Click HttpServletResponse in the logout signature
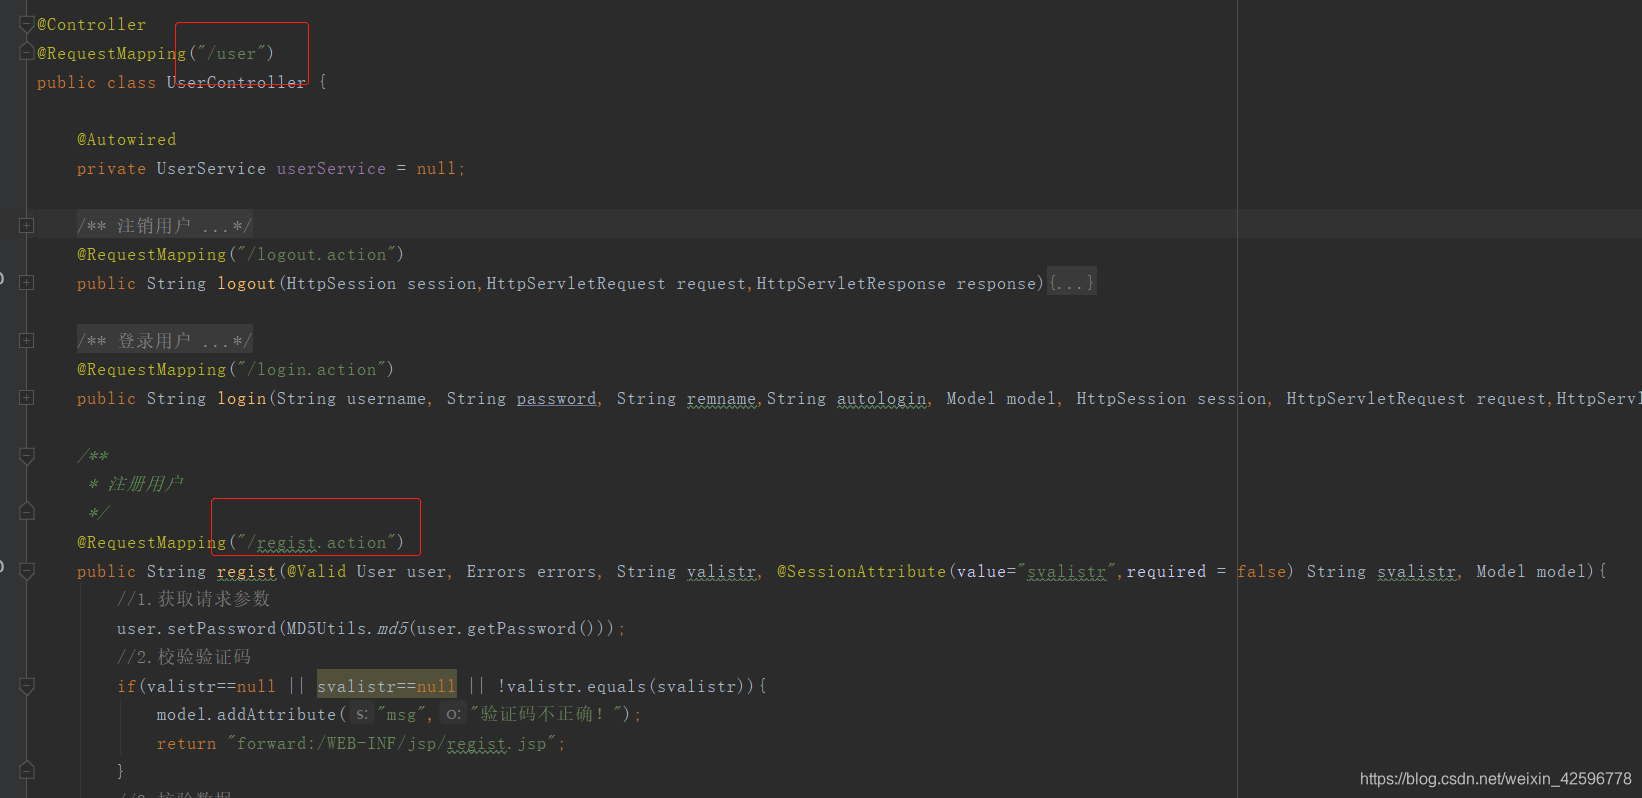The height and width of the screenshot is (798, 1642). click(x=851, y=283)
